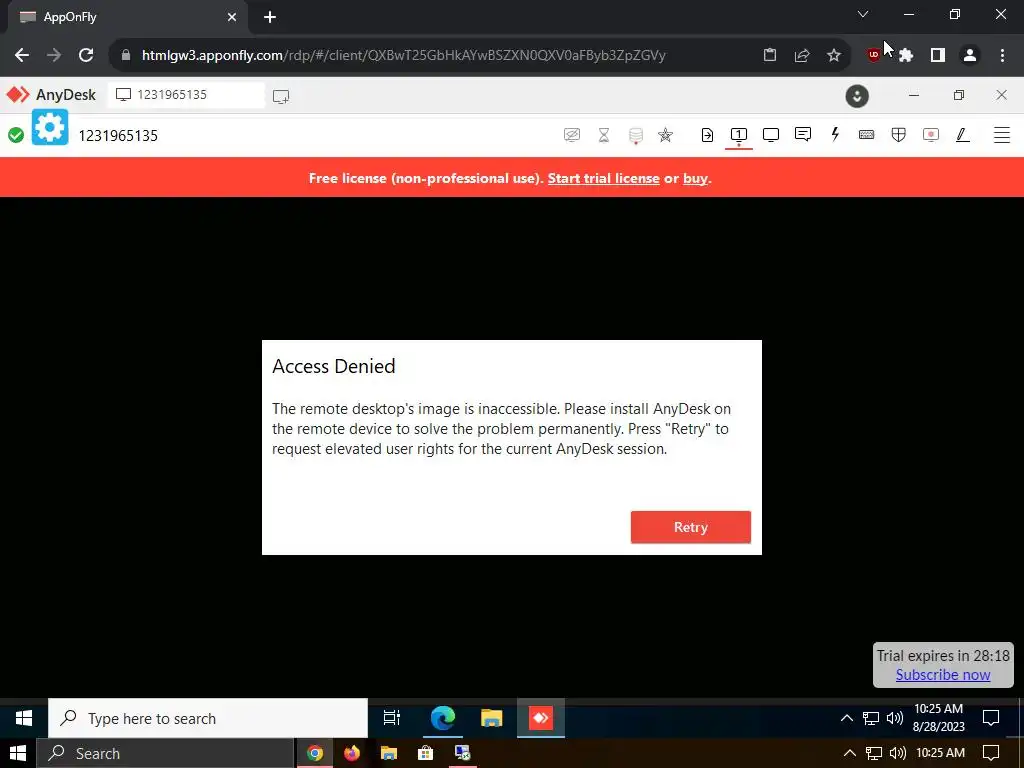The height and width of the screenshot is (768, 1024).
Task: Open remote notification center icon
Action: [x=991, y=718]
